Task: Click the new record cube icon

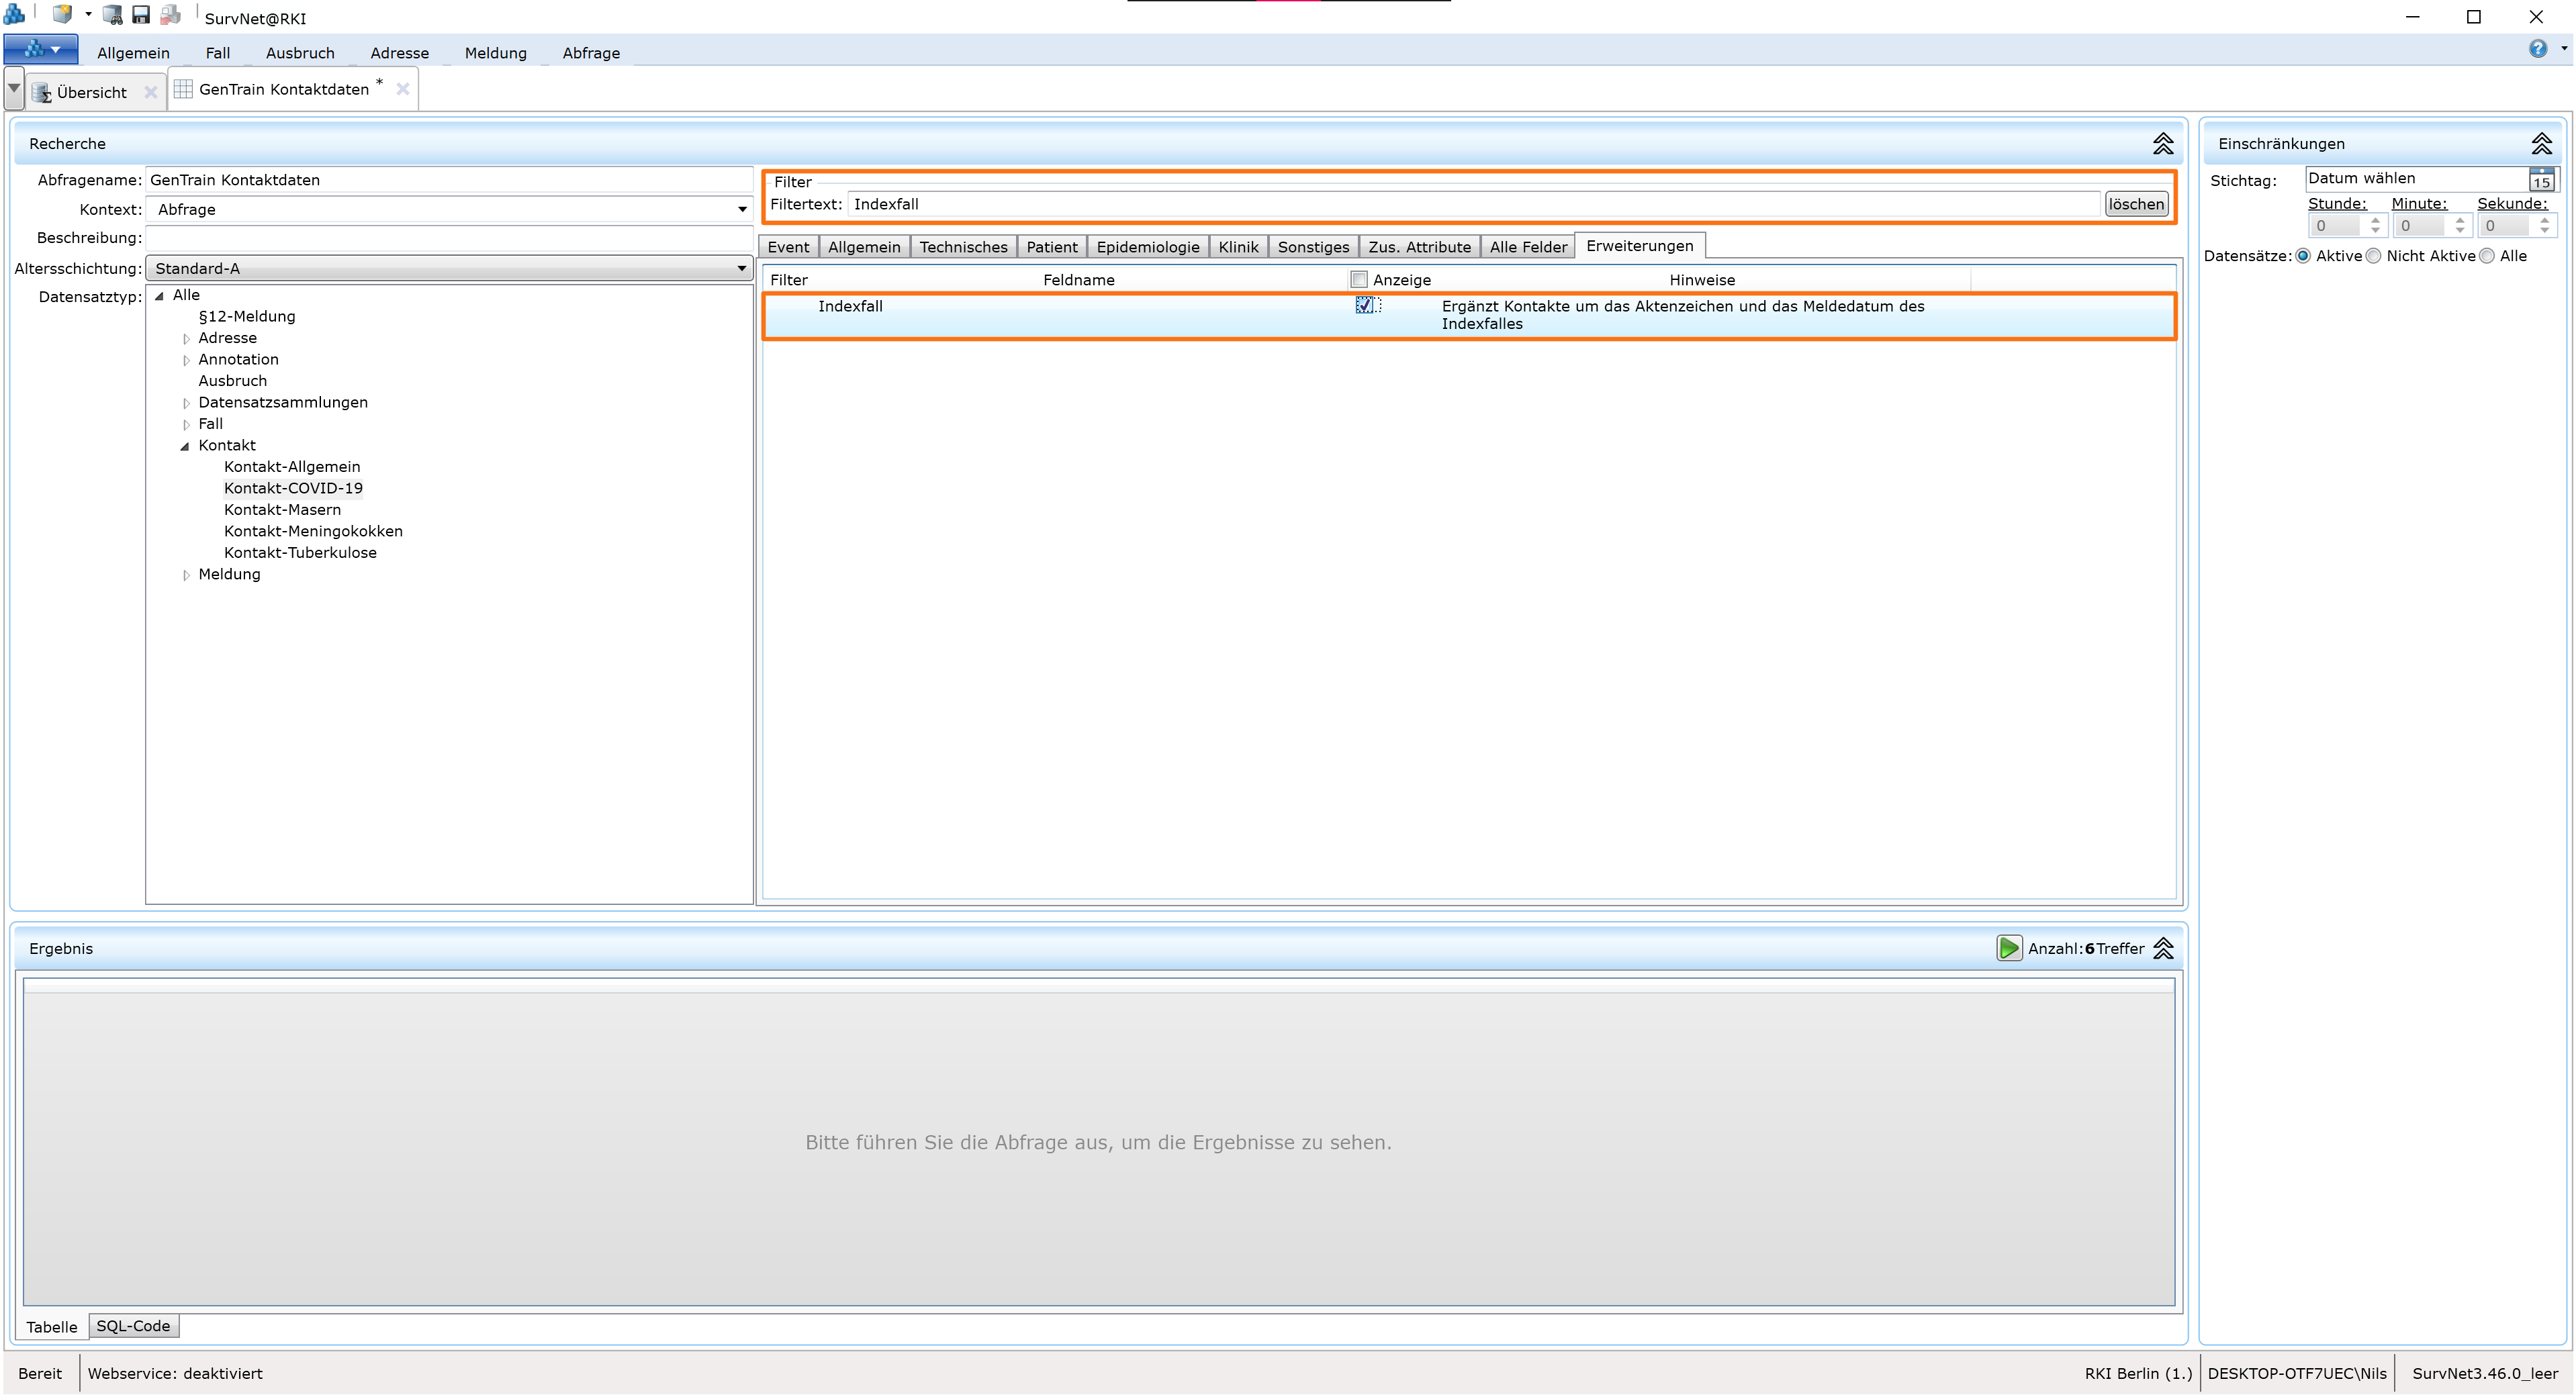Action: coord(62,14)
